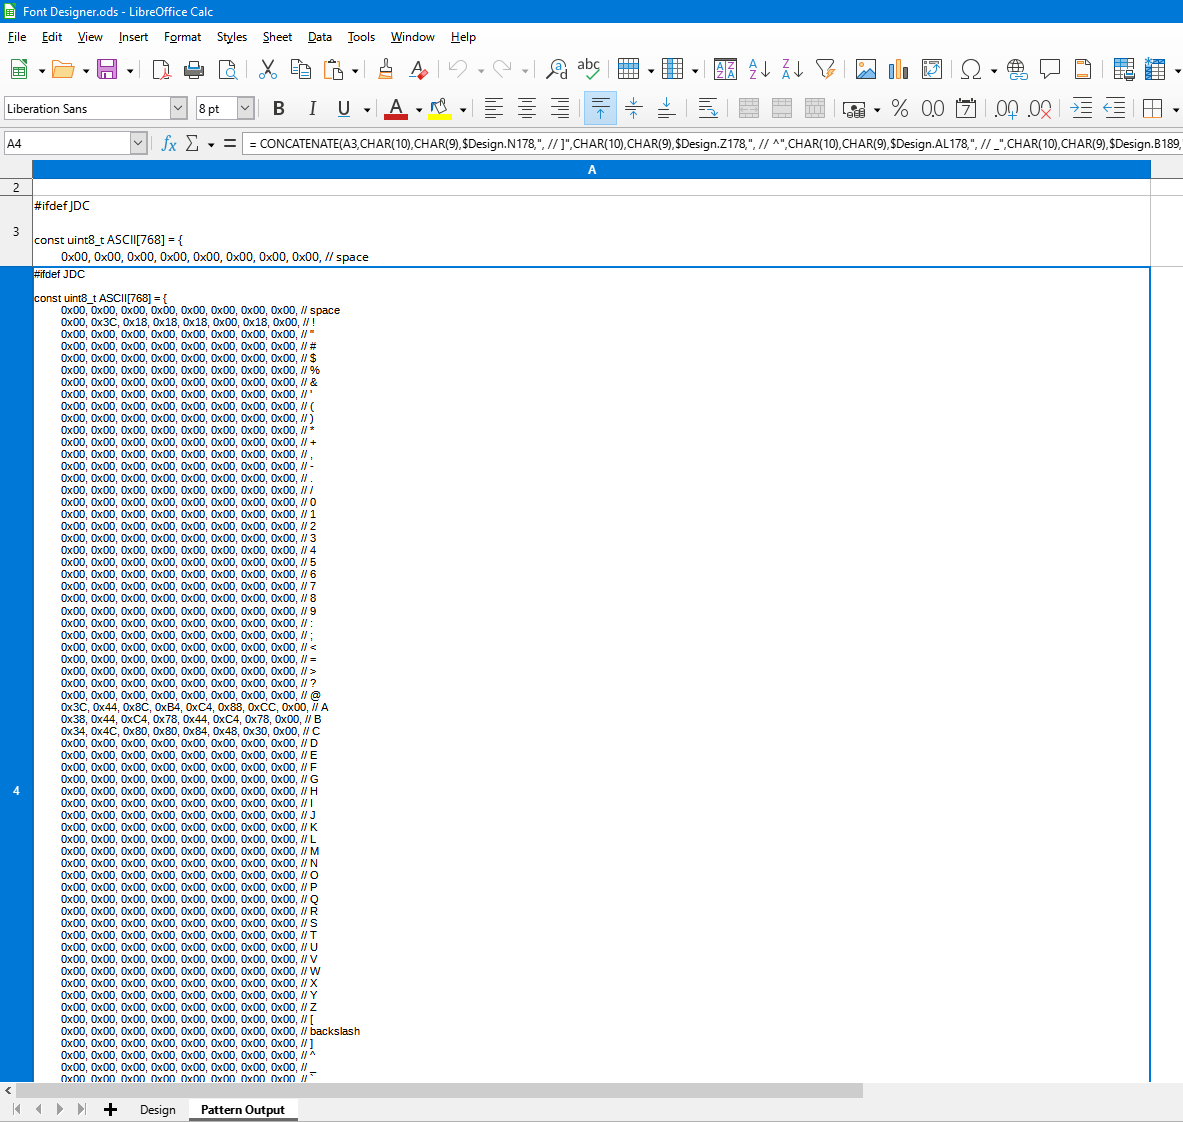Toggle Print Preview
Viewport: 1183px width, 1122px height.
227,70
